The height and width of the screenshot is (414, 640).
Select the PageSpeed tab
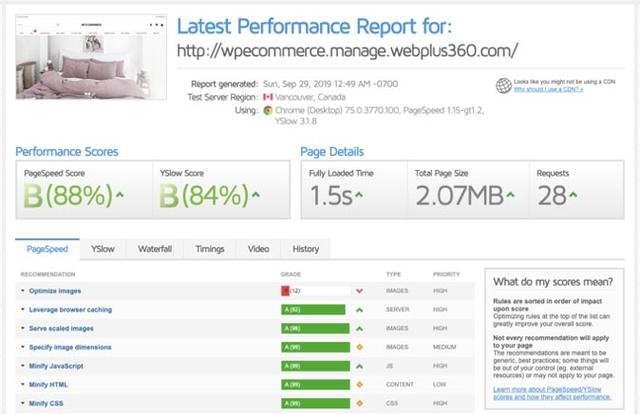pyautogui.click(x=47, y=249)
